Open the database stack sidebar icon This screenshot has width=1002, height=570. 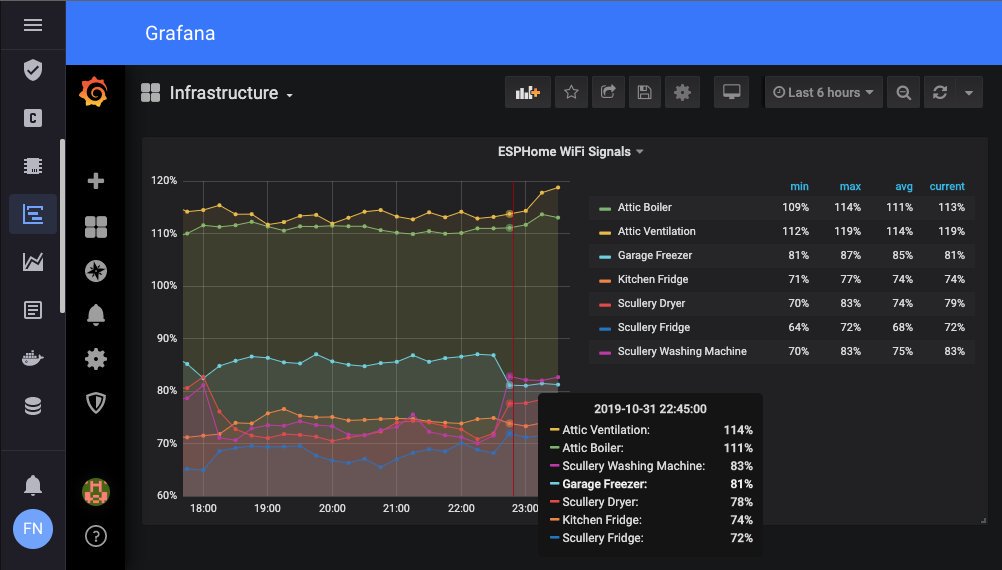pos(33,406)
